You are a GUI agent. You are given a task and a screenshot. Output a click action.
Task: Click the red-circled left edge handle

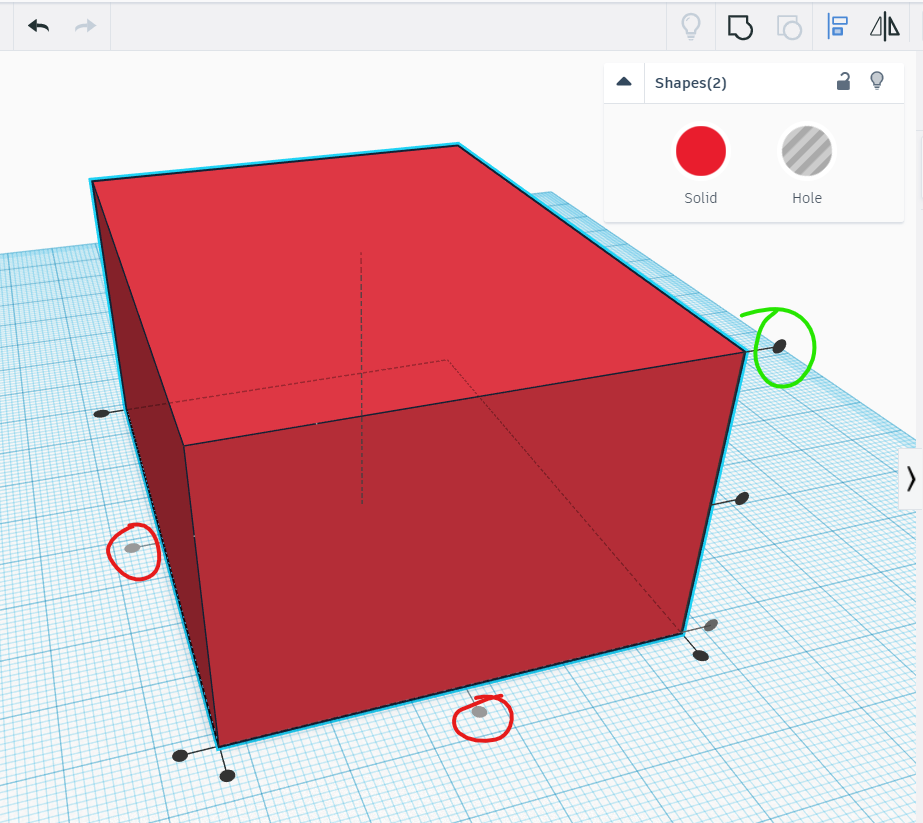click(131, 547)
